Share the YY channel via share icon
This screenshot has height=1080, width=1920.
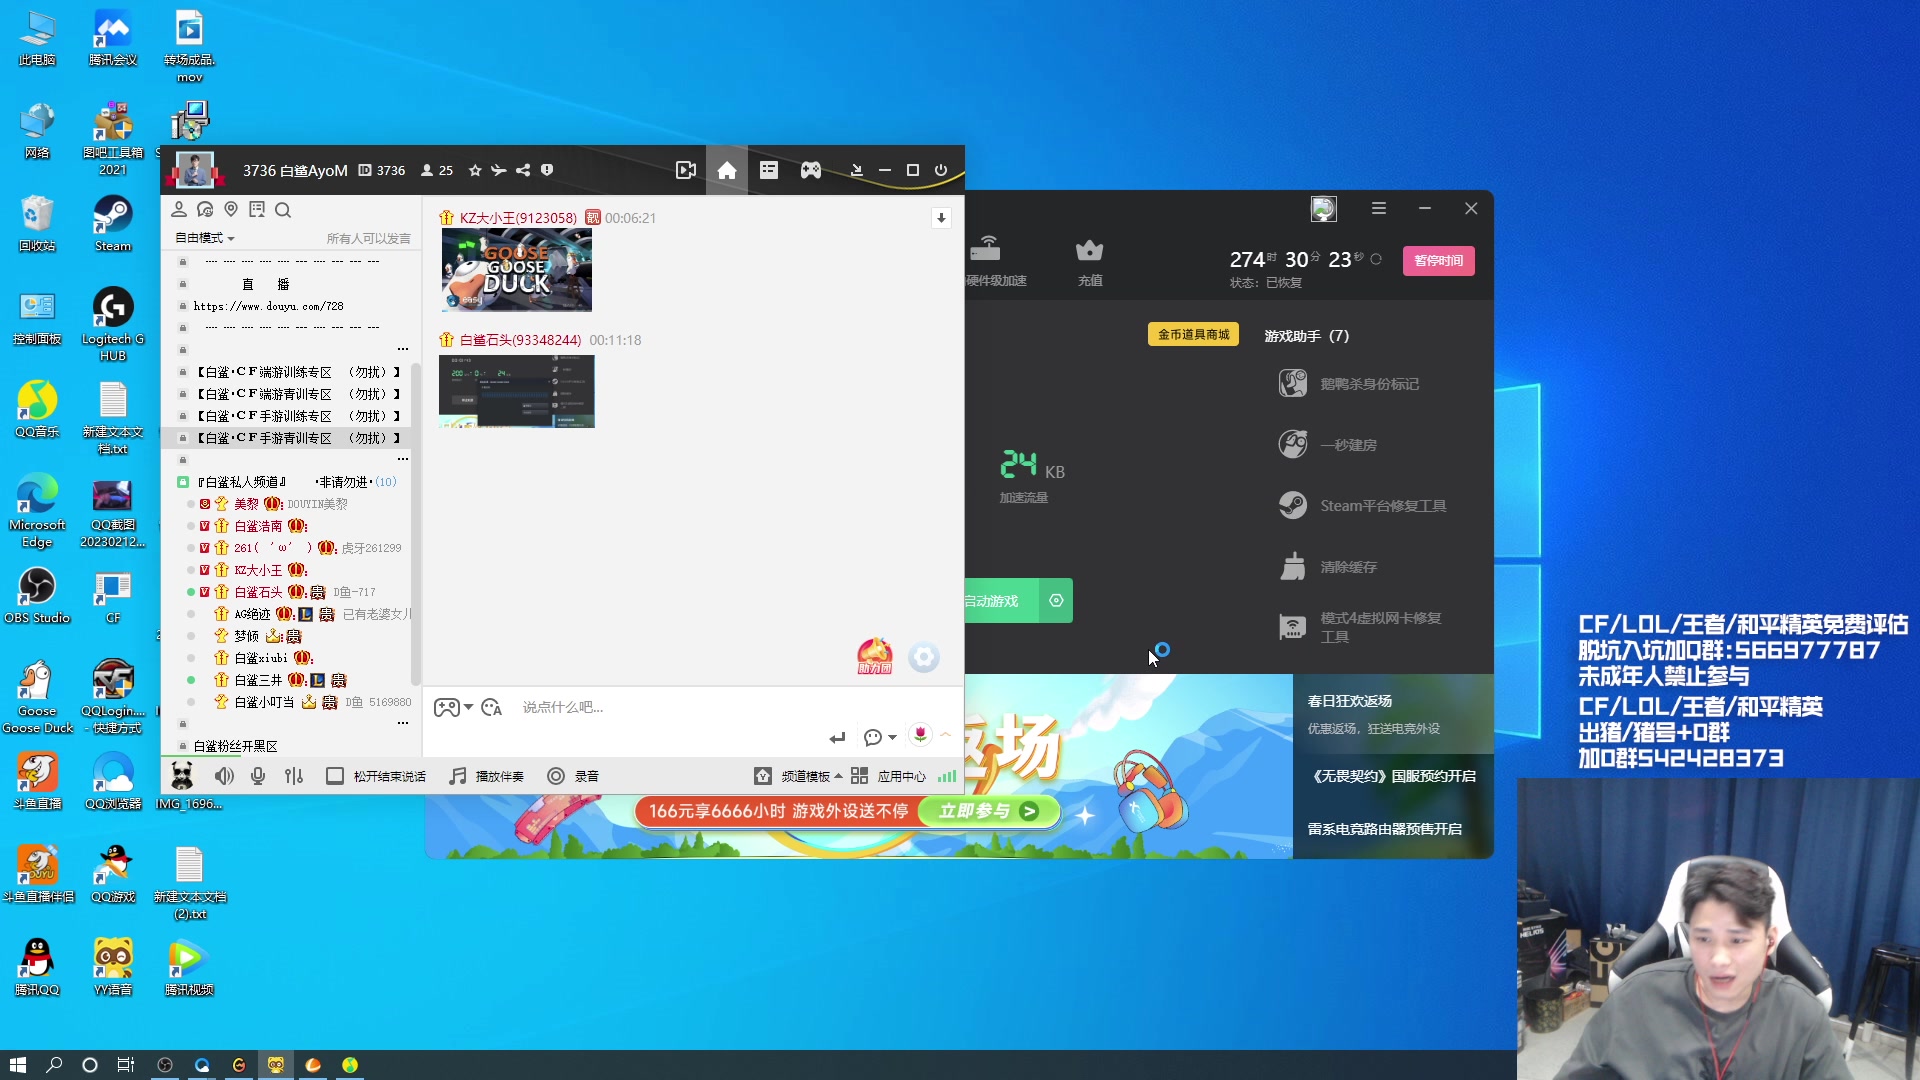point(523,171)
